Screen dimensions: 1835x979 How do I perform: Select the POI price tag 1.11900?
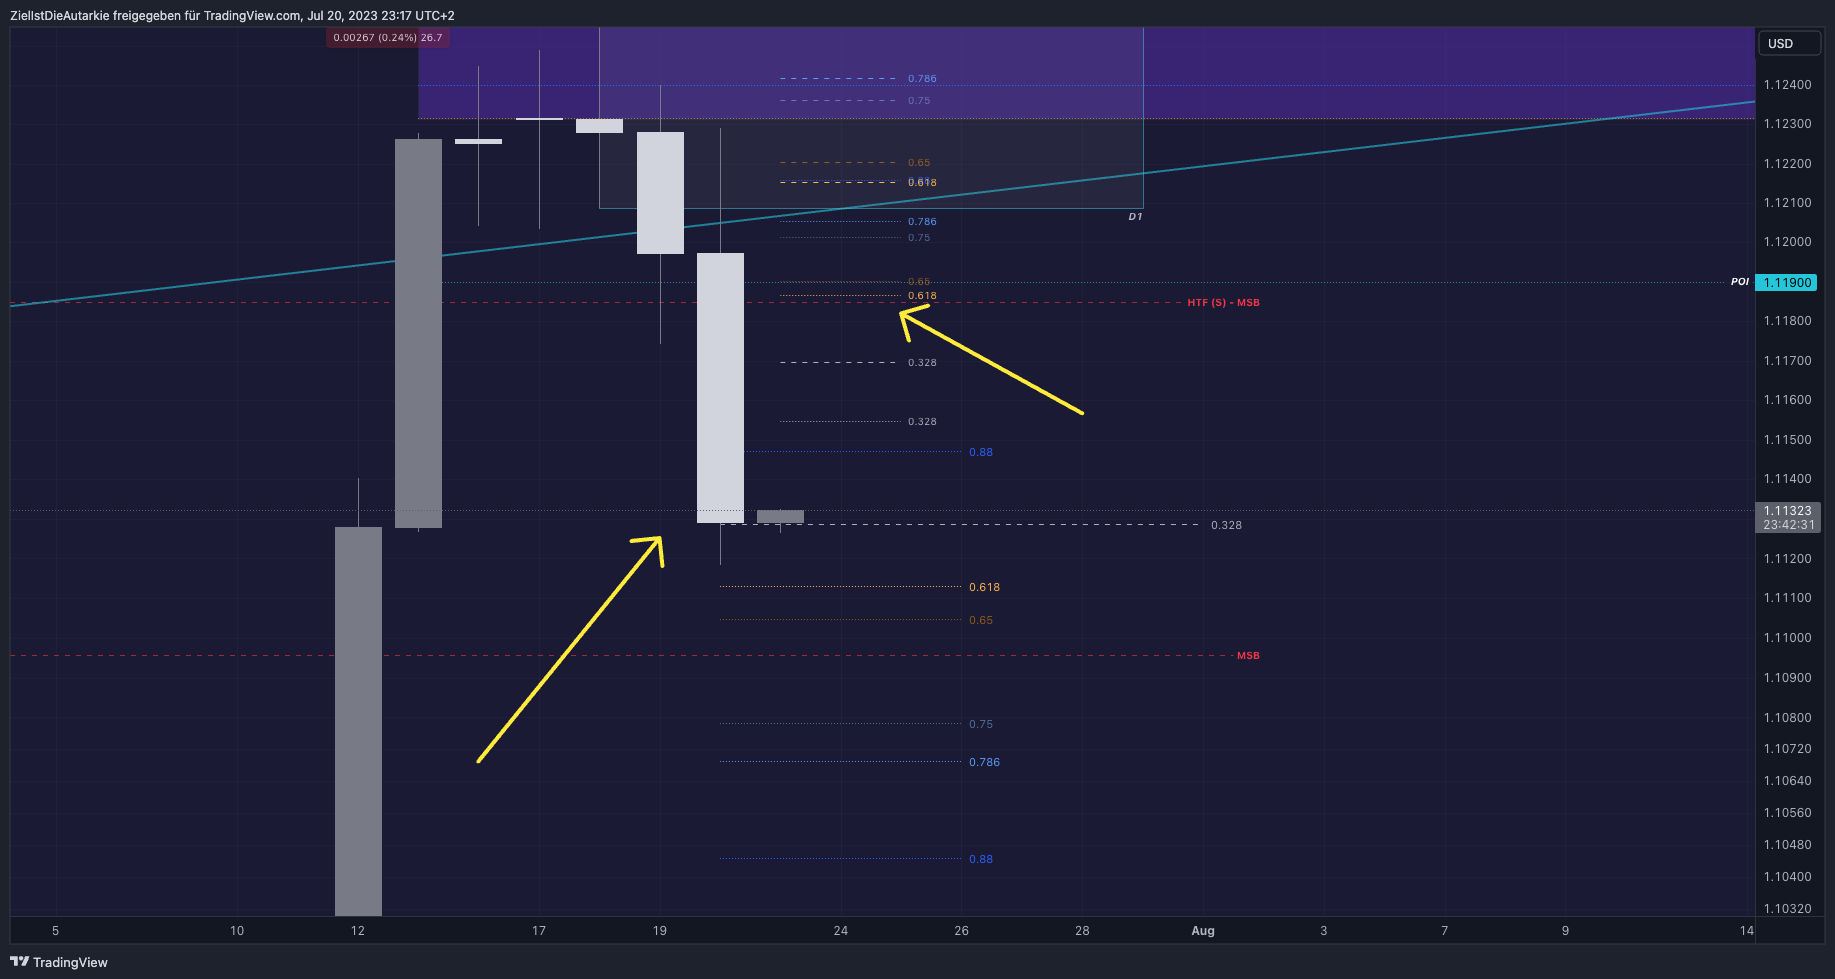click(x=1787, y=283)
